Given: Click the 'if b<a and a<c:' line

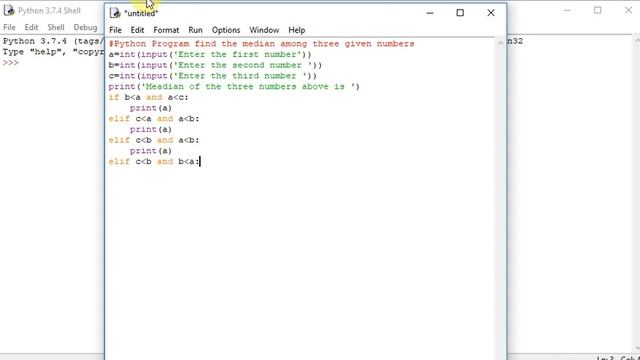Looking at the screenshot, I should pos(149,97).
